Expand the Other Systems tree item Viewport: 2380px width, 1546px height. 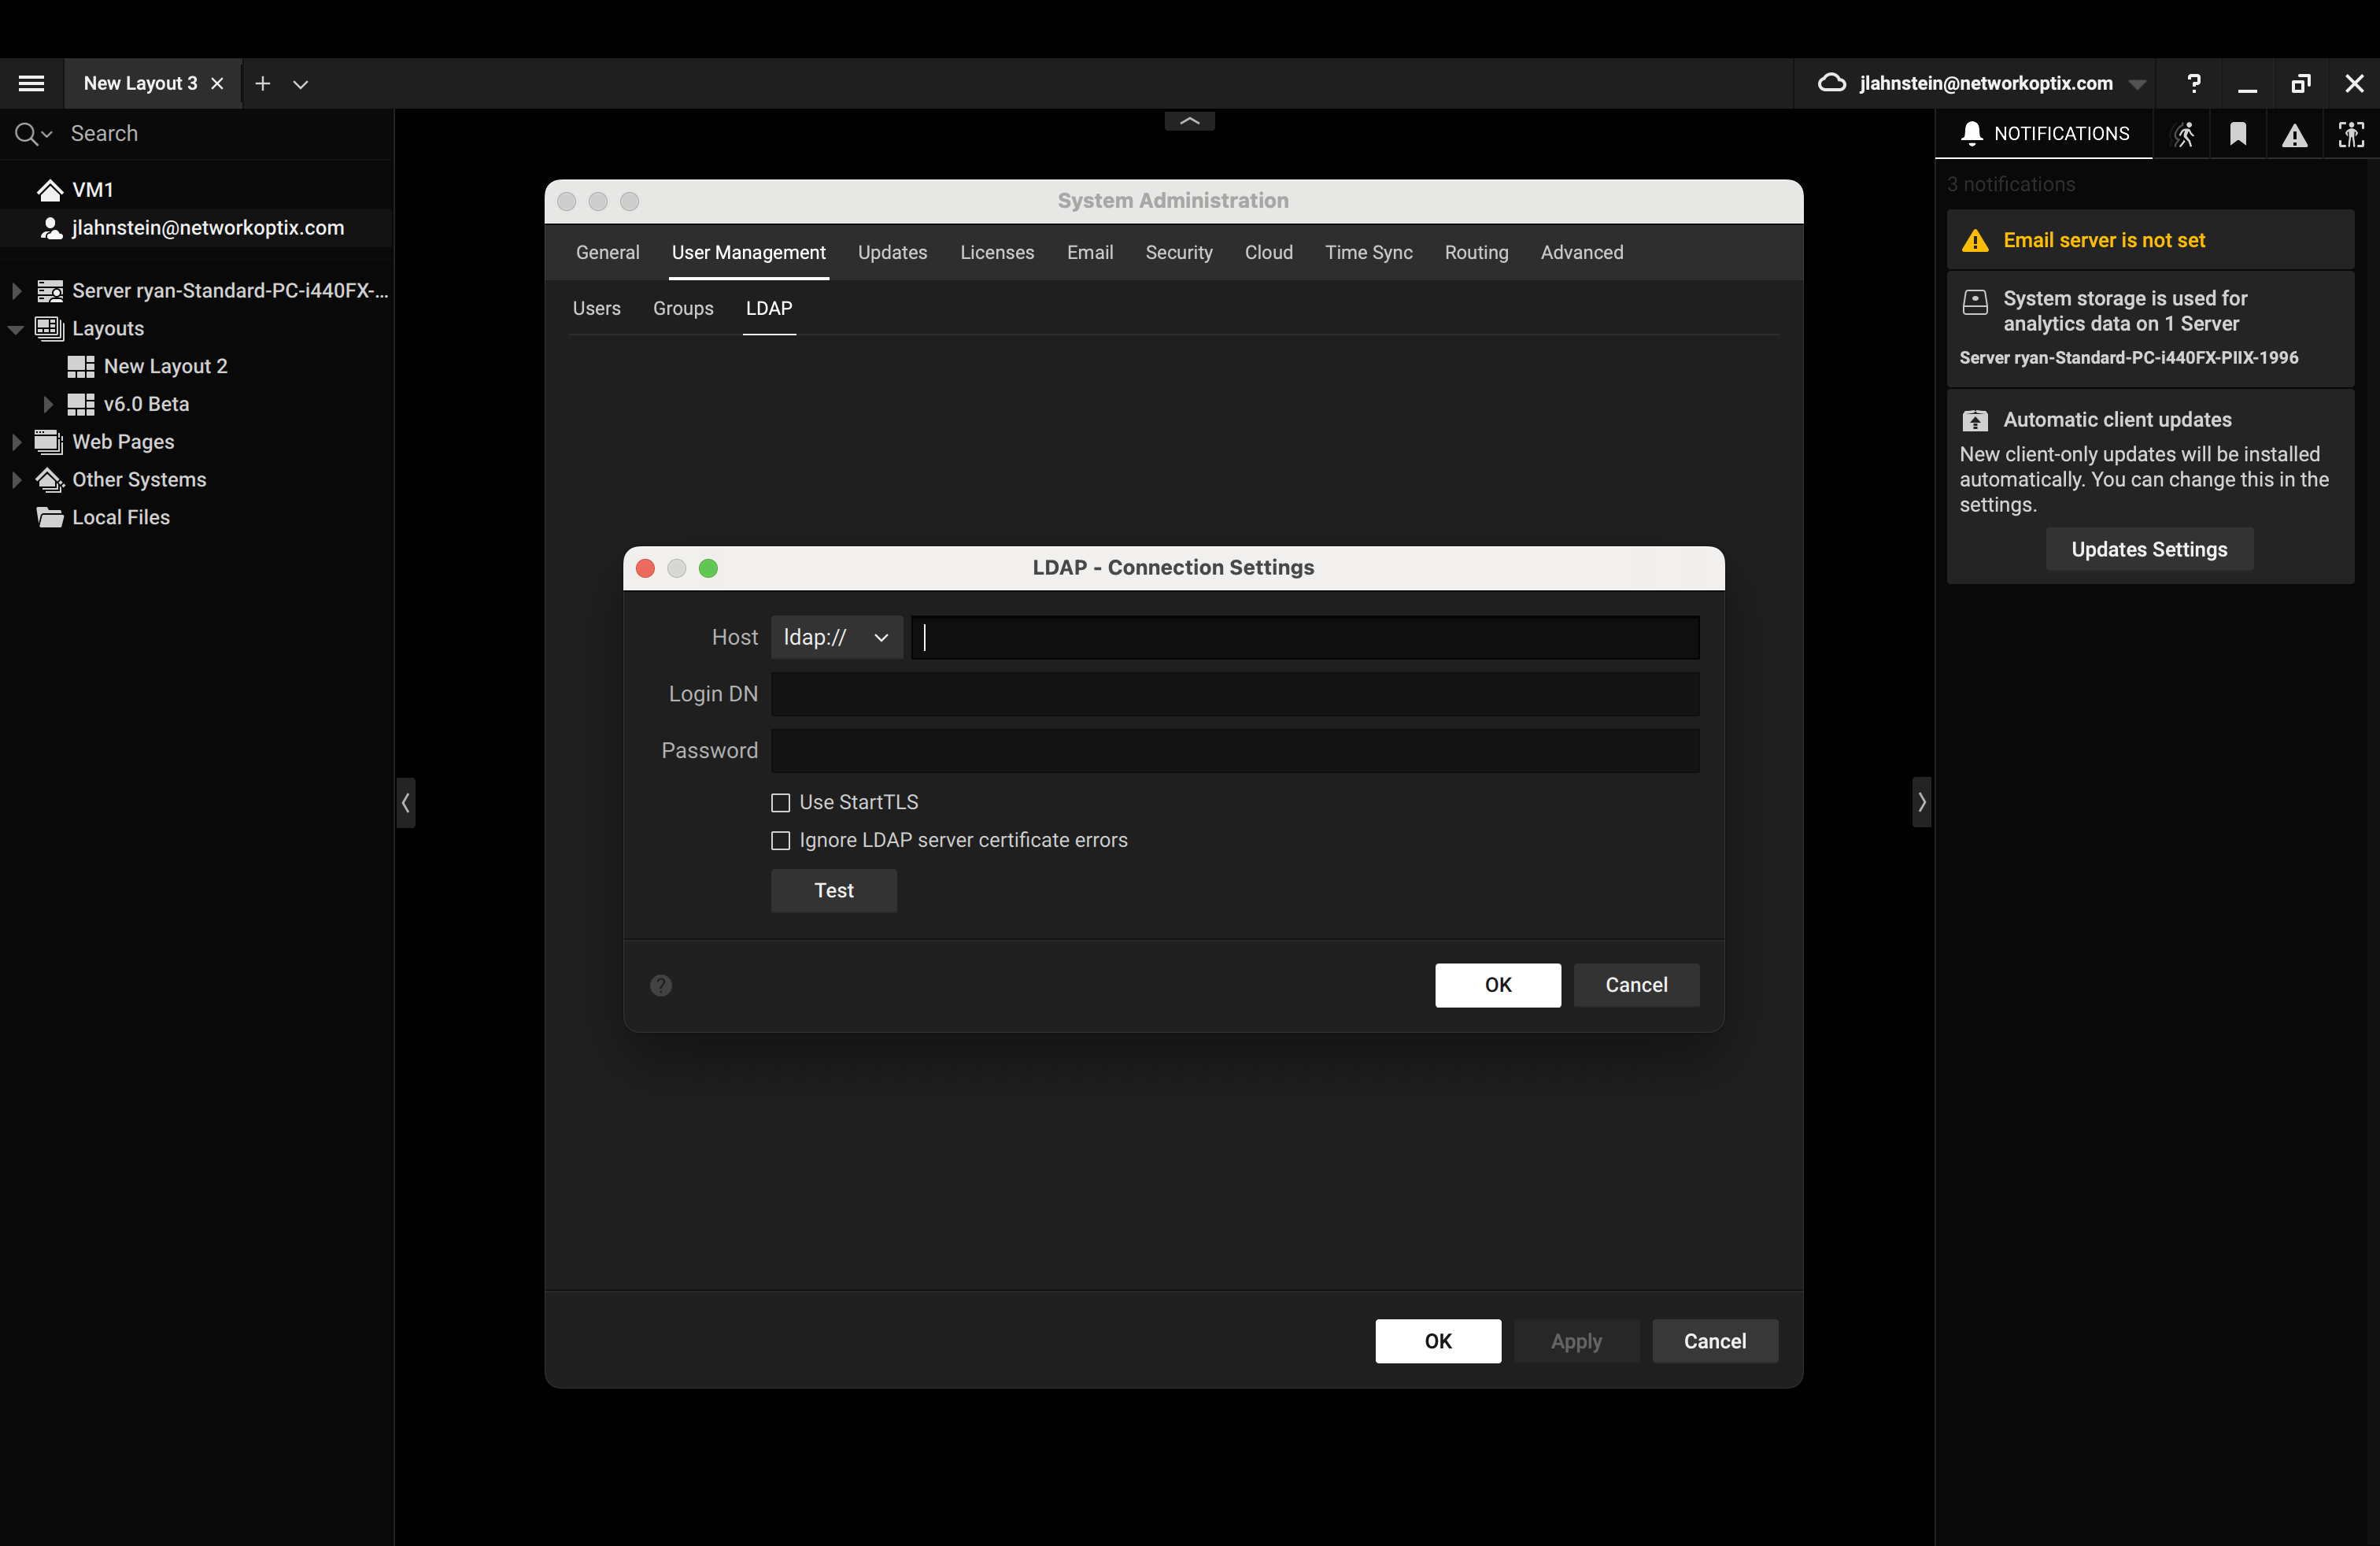pos(16,479)
